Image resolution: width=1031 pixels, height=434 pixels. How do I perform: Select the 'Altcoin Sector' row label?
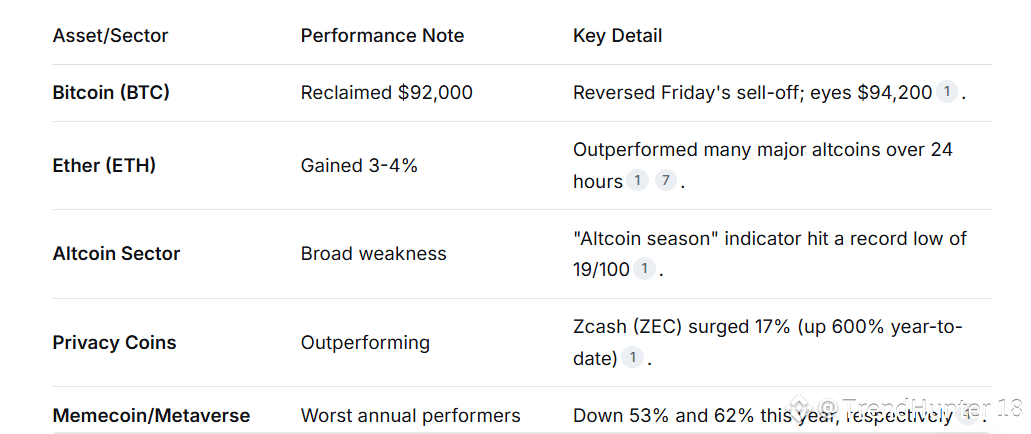click(116, 254)
